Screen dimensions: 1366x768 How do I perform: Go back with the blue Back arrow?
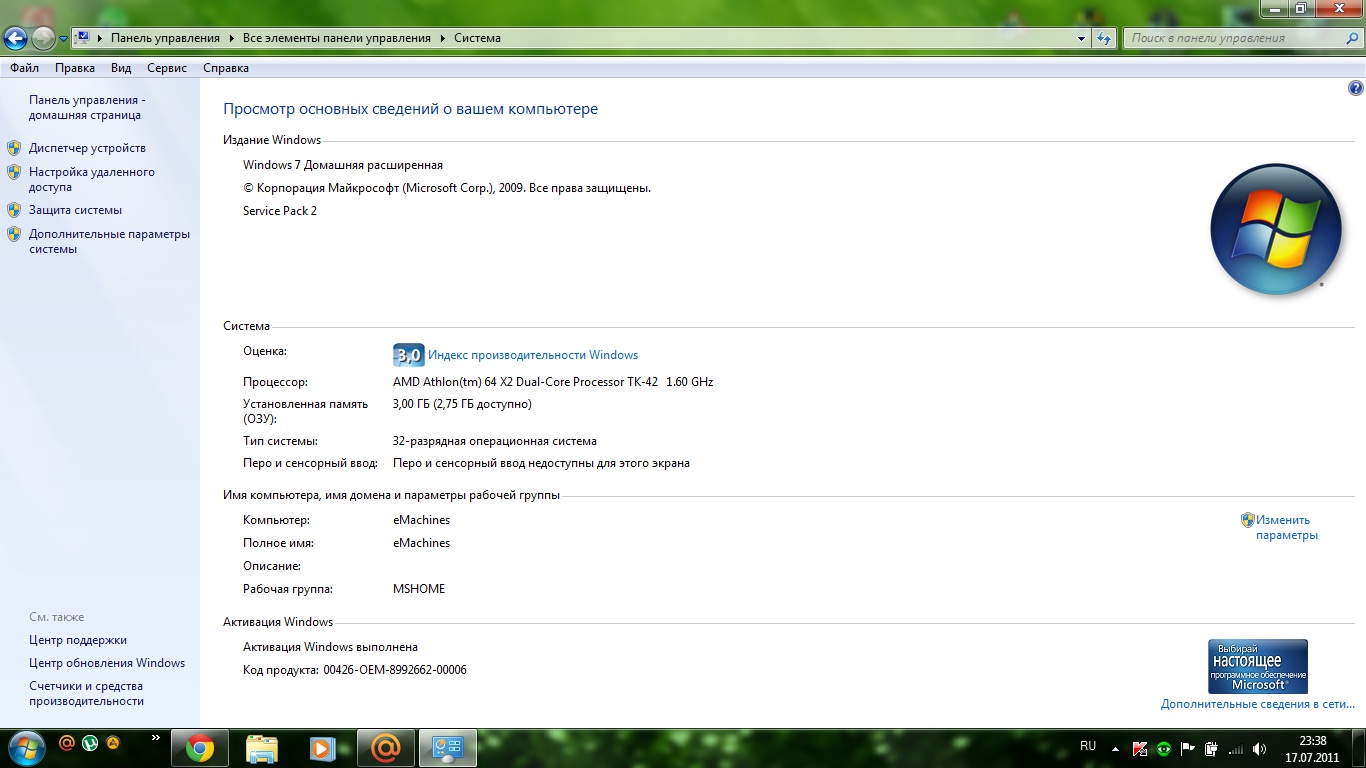(x=15, y=39)
